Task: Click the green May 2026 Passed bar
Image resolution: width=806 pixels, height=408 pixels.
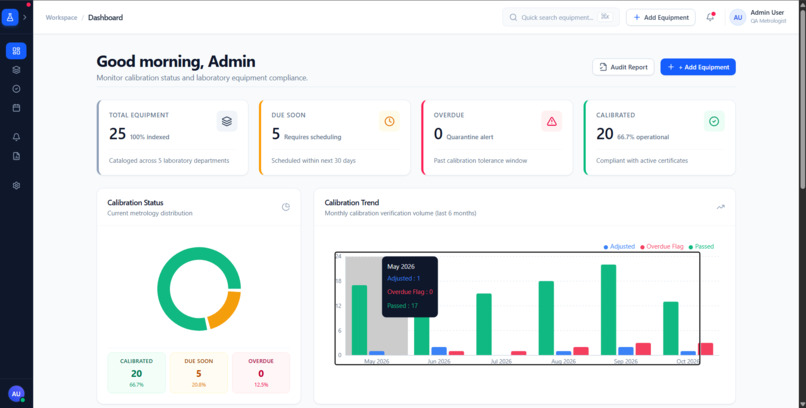Action: coord(359,320)
